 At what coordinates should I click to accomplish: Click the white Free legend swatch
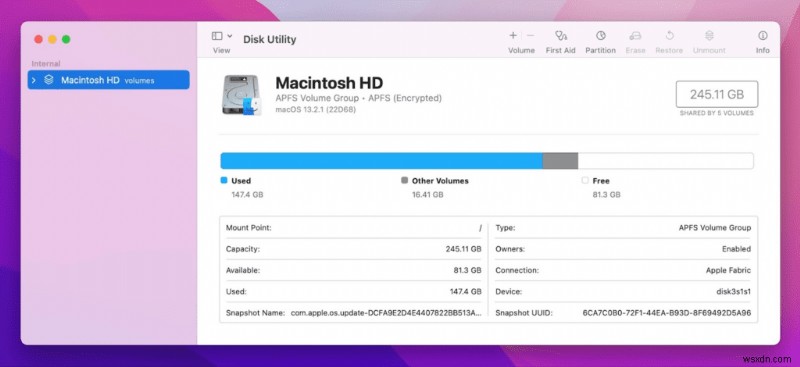coord(585,180)
